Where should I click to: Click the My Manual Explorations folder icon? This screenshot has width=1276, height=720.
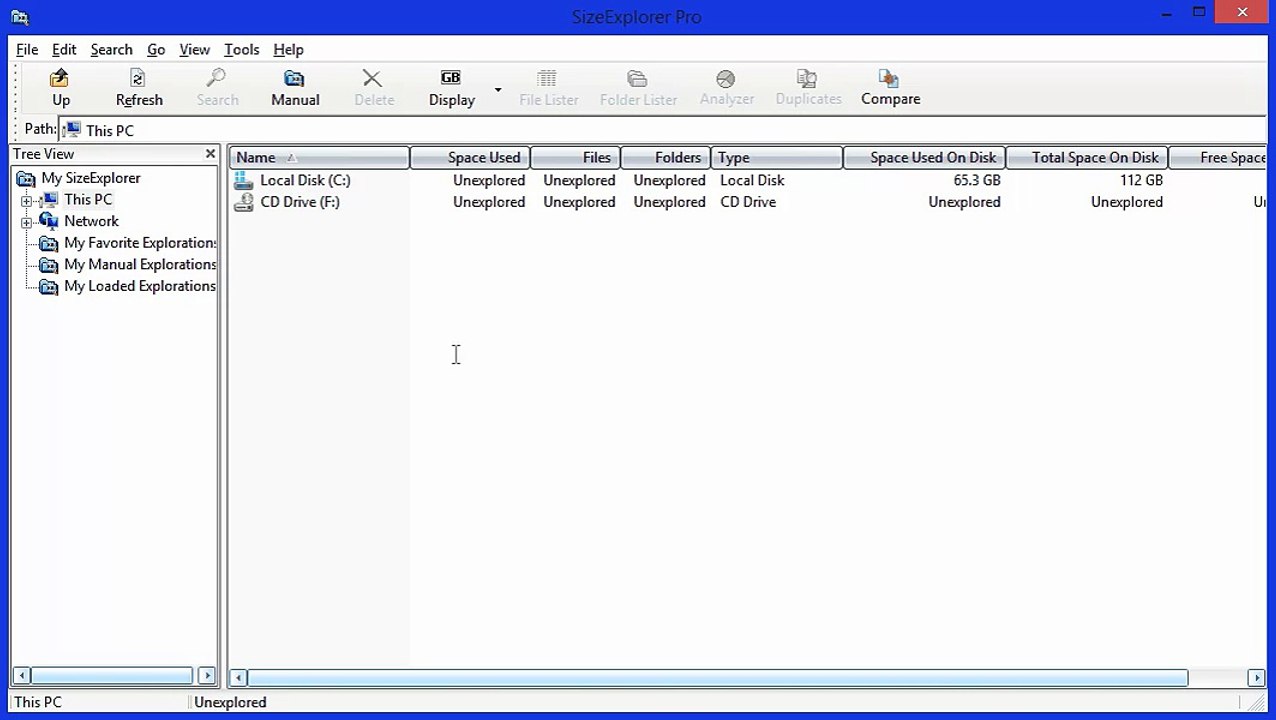[x=49, y=265]
